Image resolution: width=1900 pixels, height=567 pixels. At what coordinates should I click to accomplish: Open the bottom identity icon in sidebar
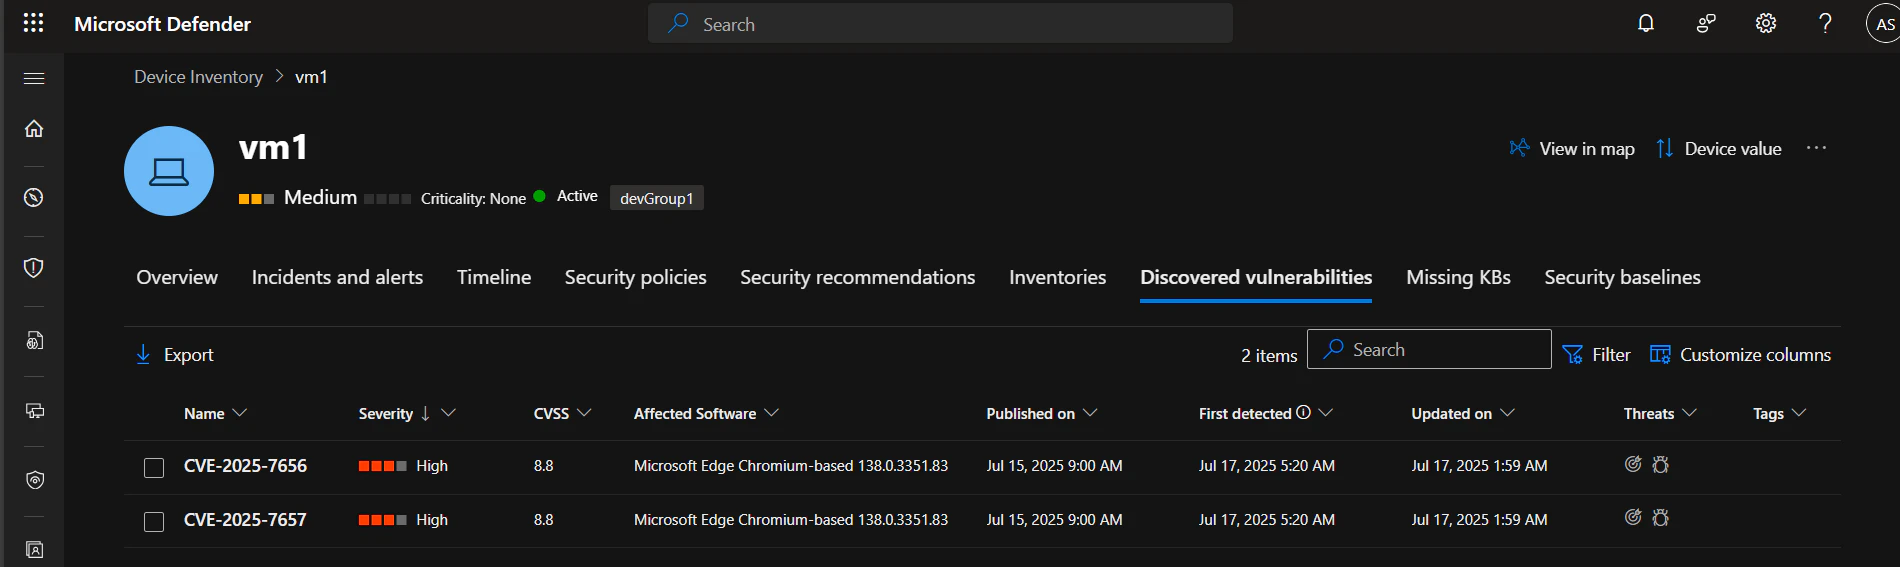pyautogui.click(x=34, y=549)
